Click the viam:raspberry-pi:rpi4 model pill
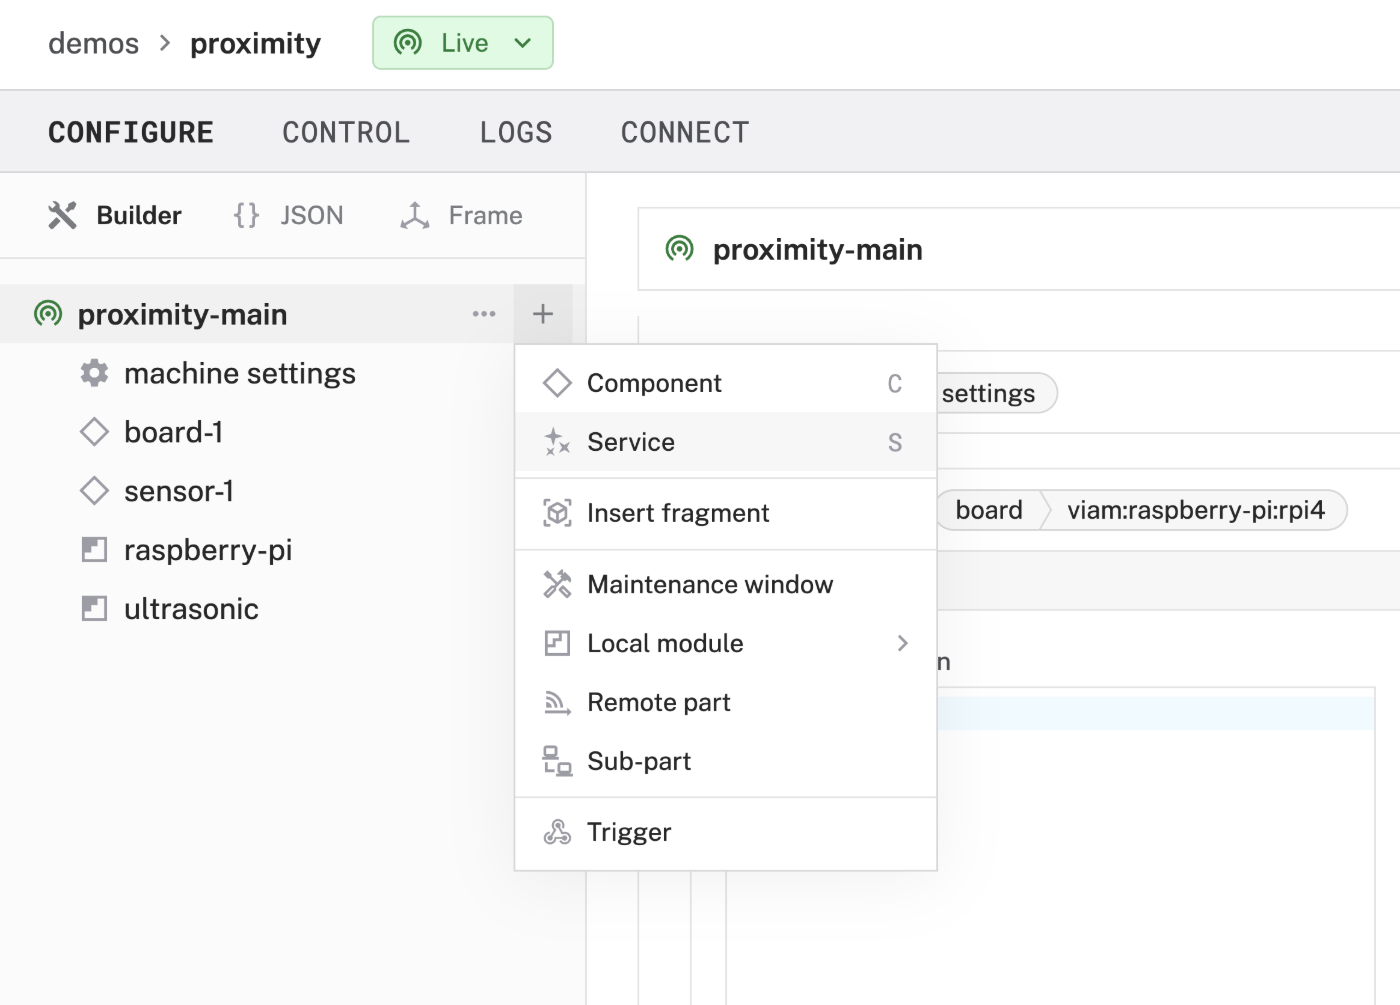1400x1005 pixels. coord(1196,510)
